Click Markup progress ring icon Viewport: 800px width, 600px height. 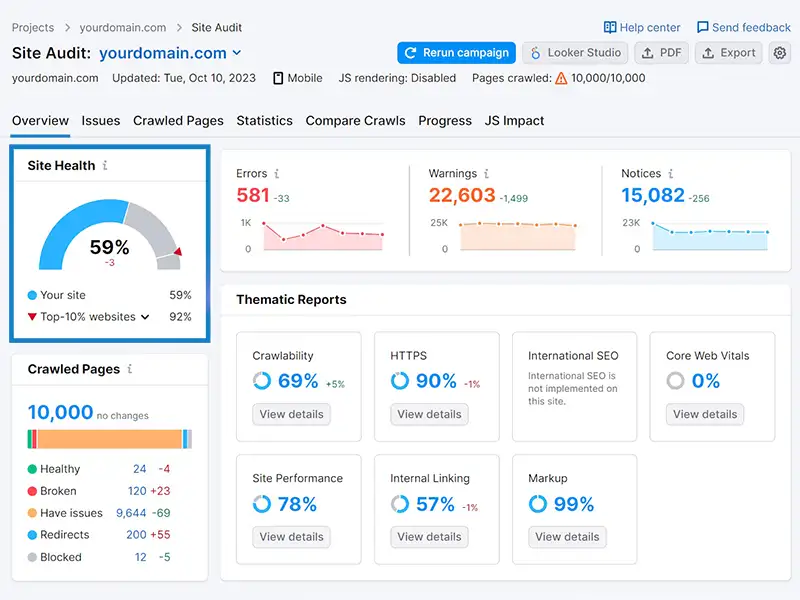537,504
